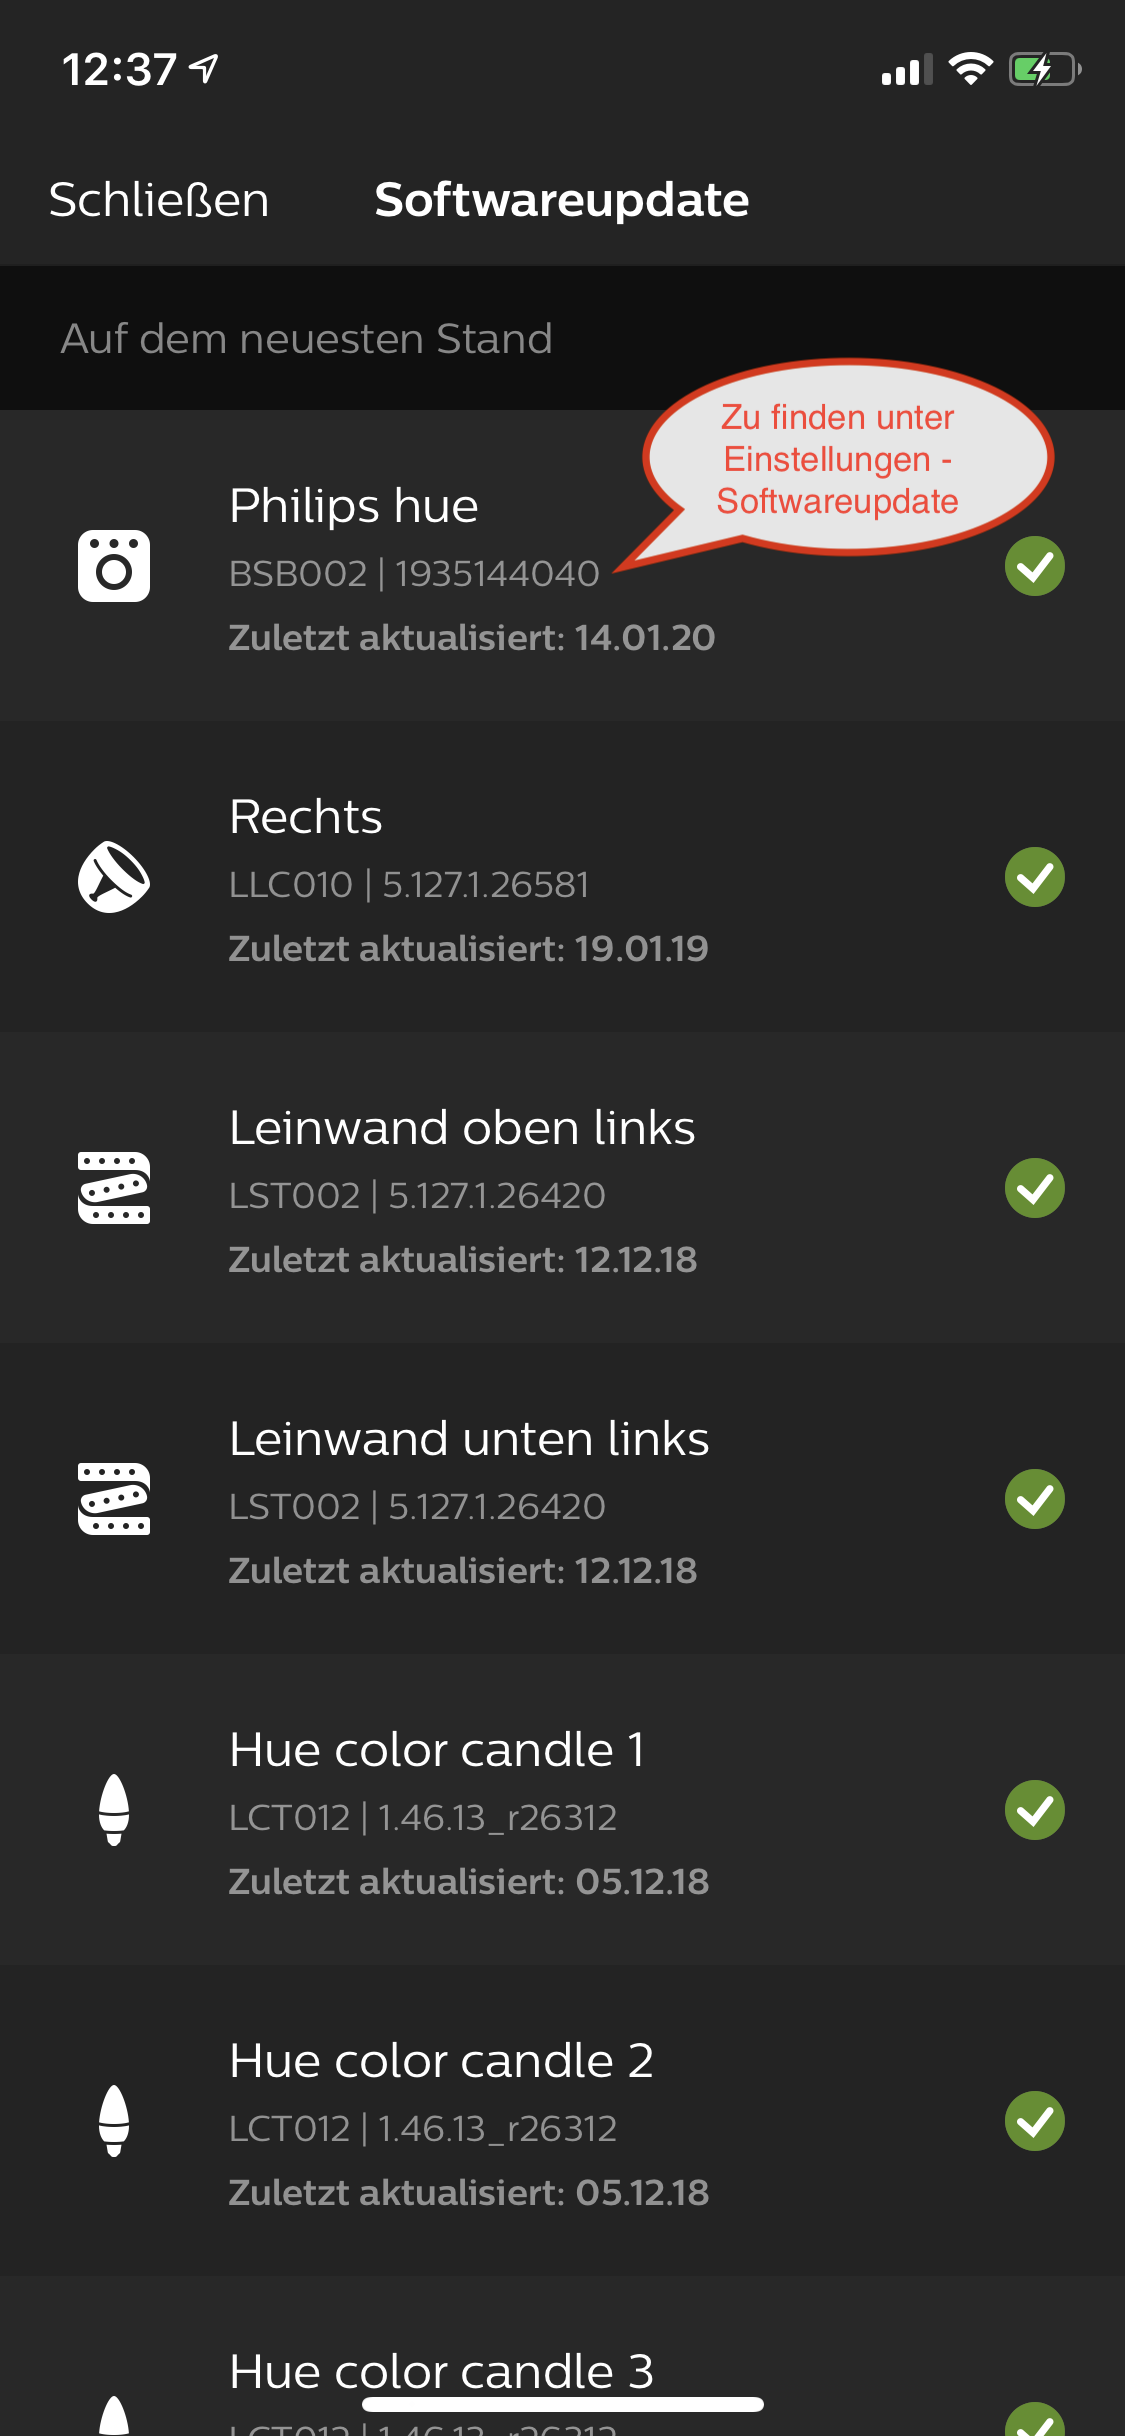The height and width of the screenshot is (2436, 1125).
Task: Tap the iOS home indicator bar
Action: click(562, 2404)
